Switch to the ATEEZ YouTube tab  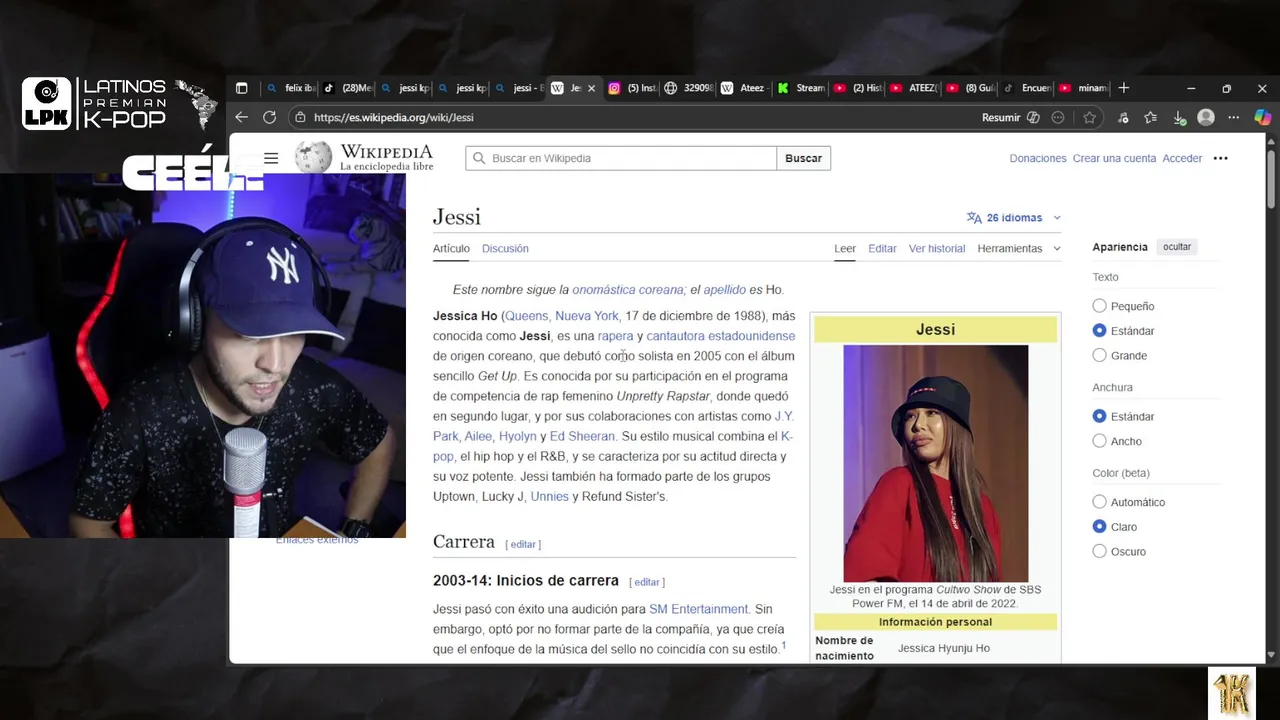pyautogui.click(x=912, y=88)
